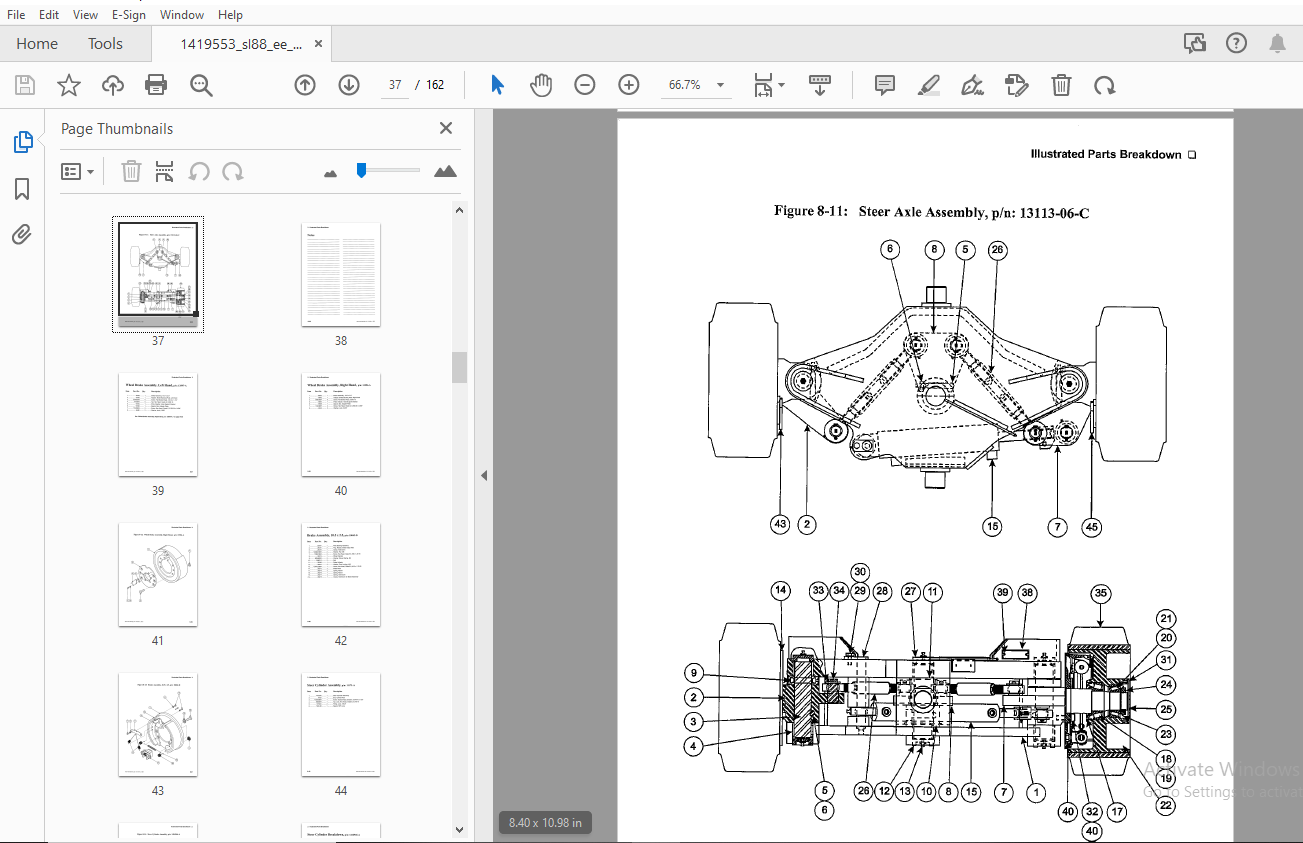1303x843 pixels.
Task: Print the document with the printer icon
Action: [x=156, y=85]
